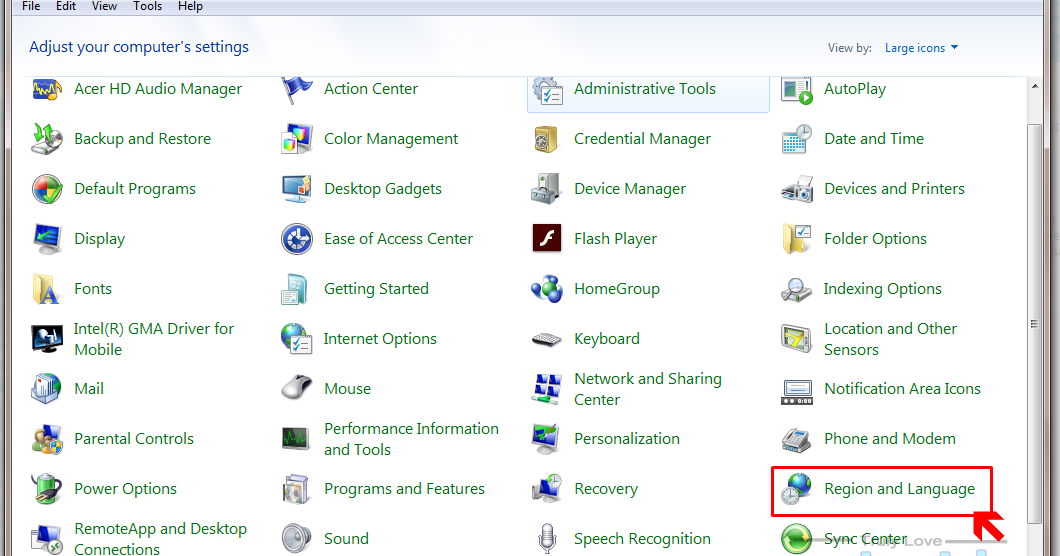Click the Administrative Tools icon

(547, 90)
